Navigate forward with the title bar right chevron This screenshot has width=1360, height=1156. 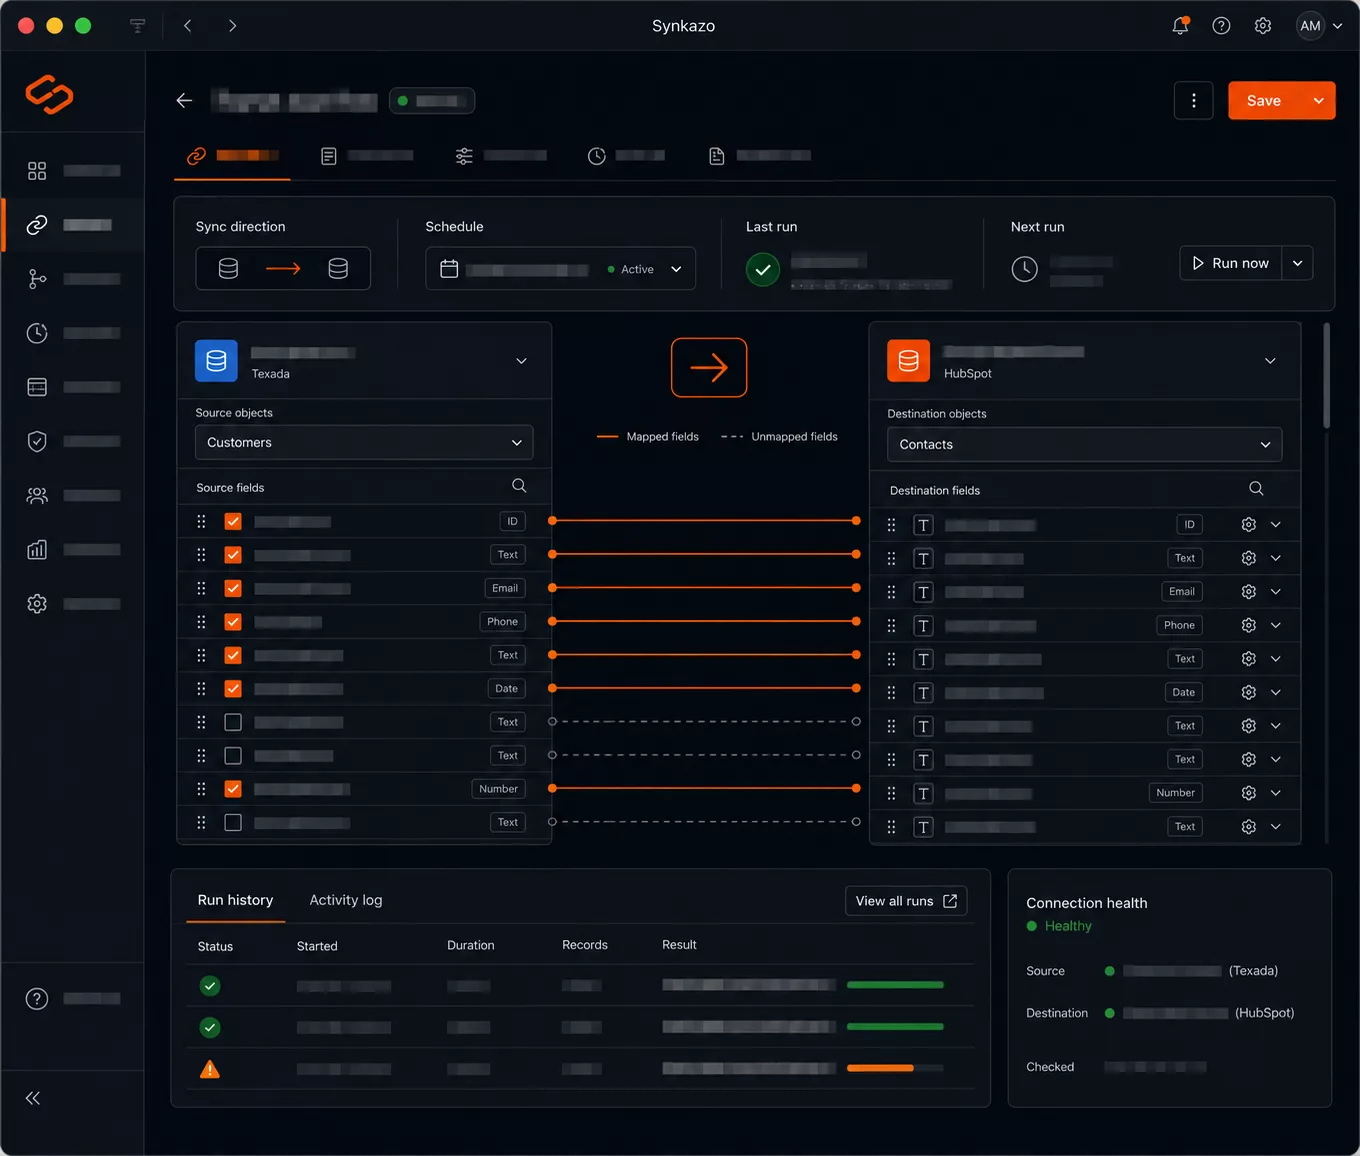coord(232,26)
